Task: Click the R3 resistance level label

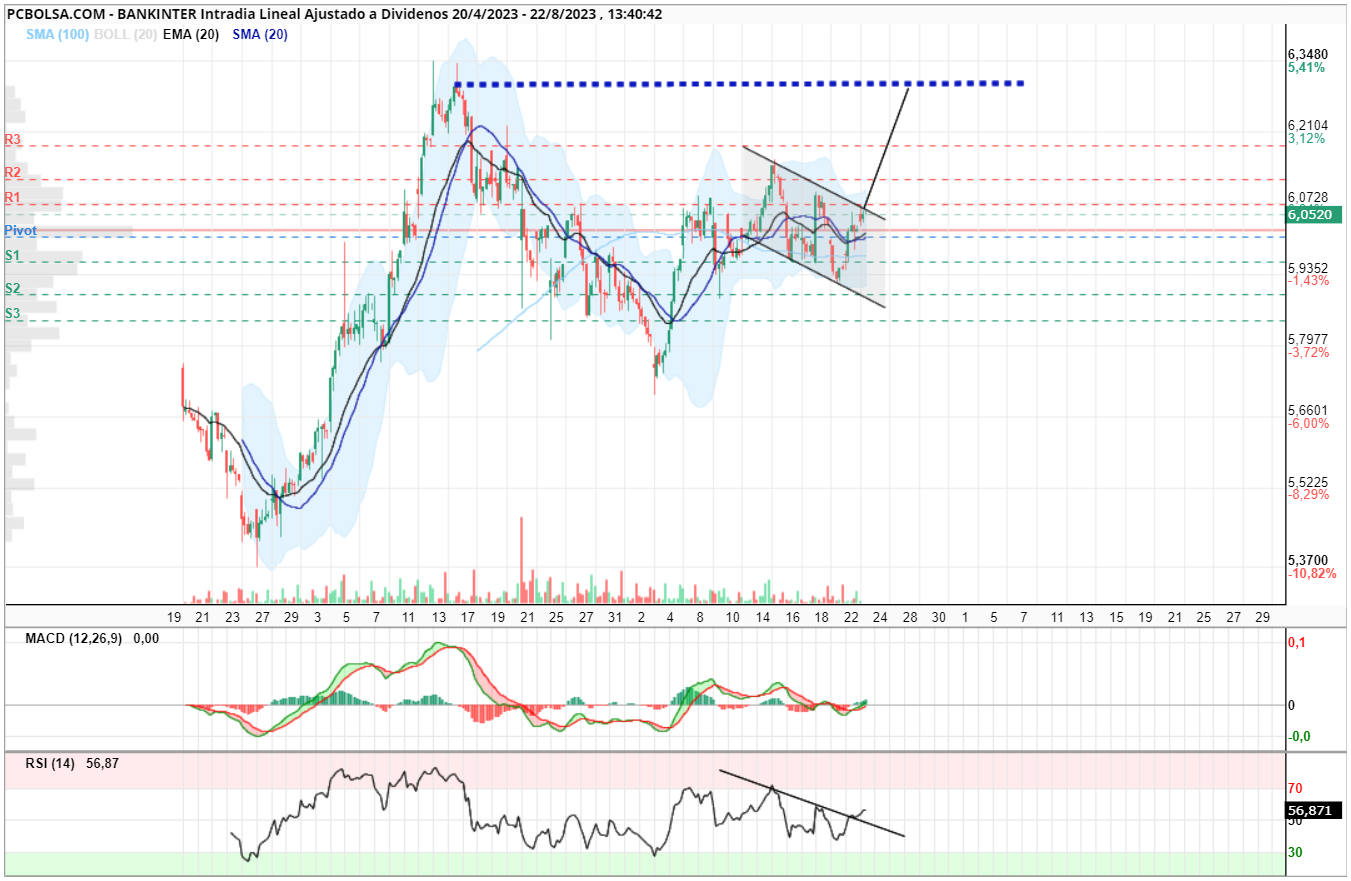Action: pyautogui.click(x=13, y=139)
